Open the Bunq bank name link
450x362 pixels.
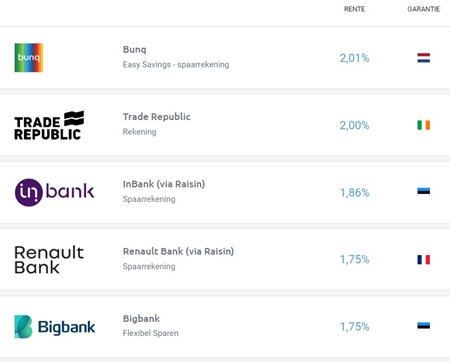pyautogui.click(x=135, y=50)
